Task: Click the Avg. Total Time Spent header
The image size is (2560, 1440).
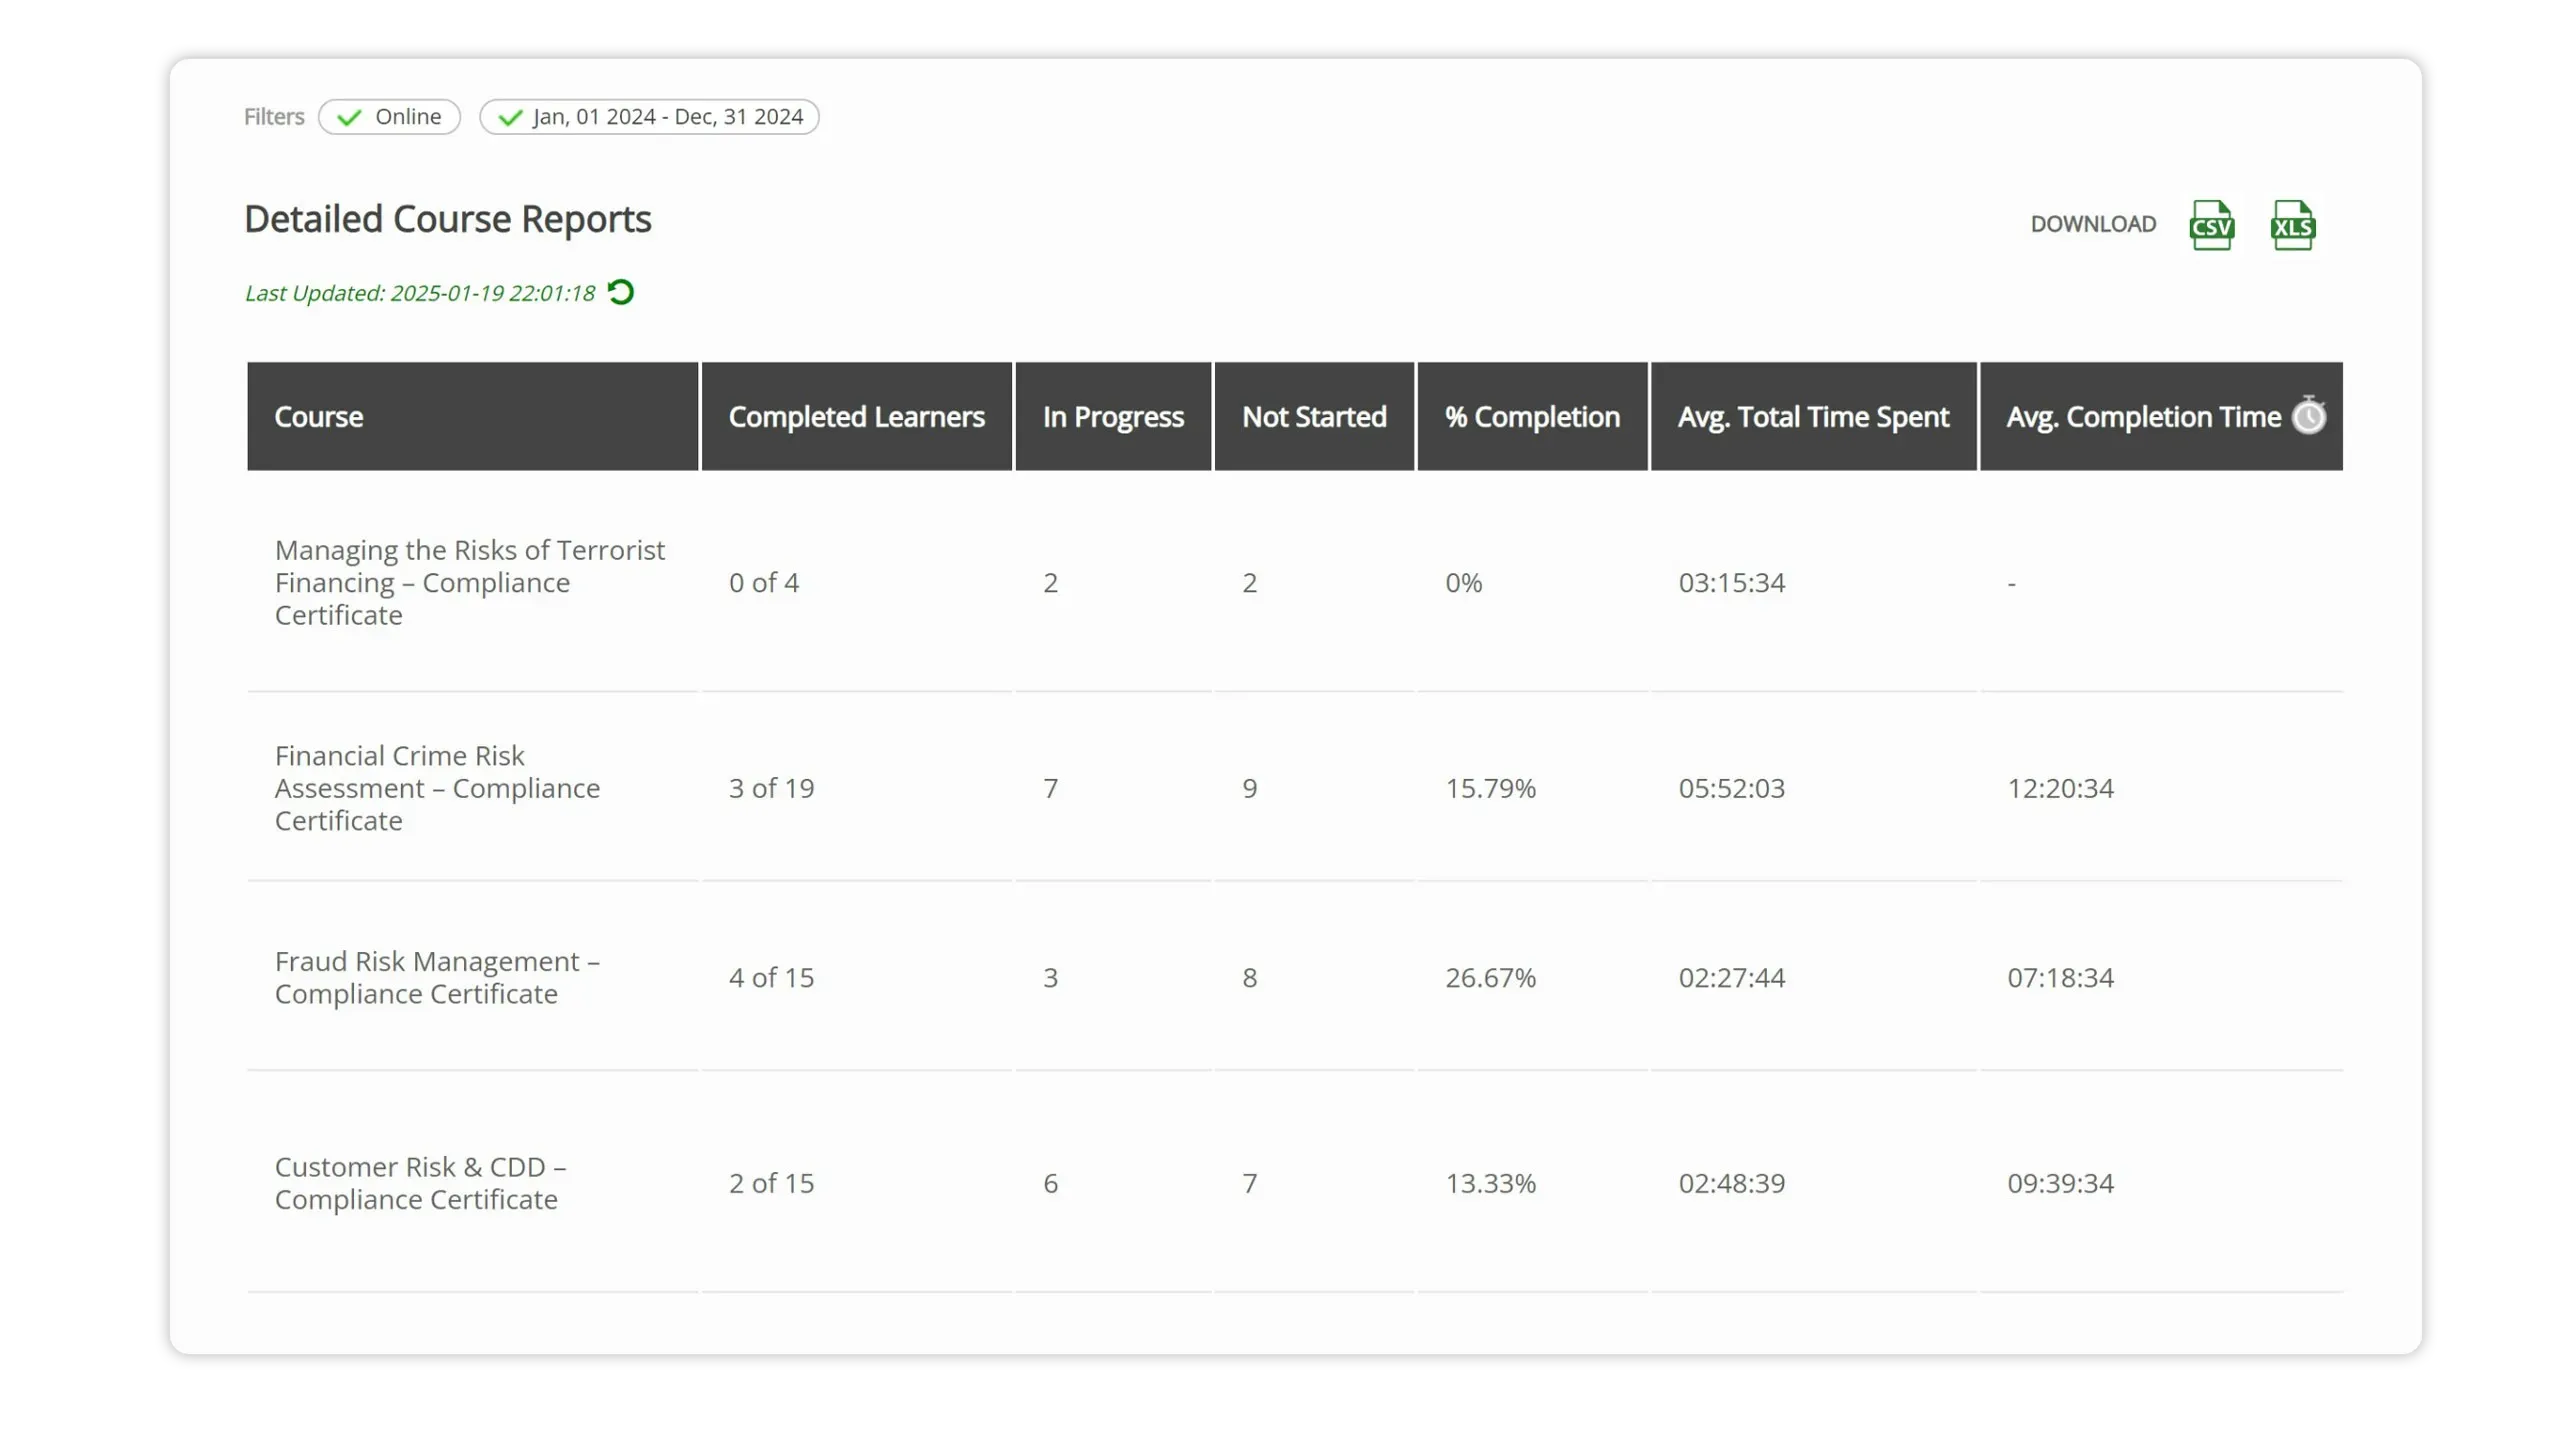Action: tap(1813, 417)
